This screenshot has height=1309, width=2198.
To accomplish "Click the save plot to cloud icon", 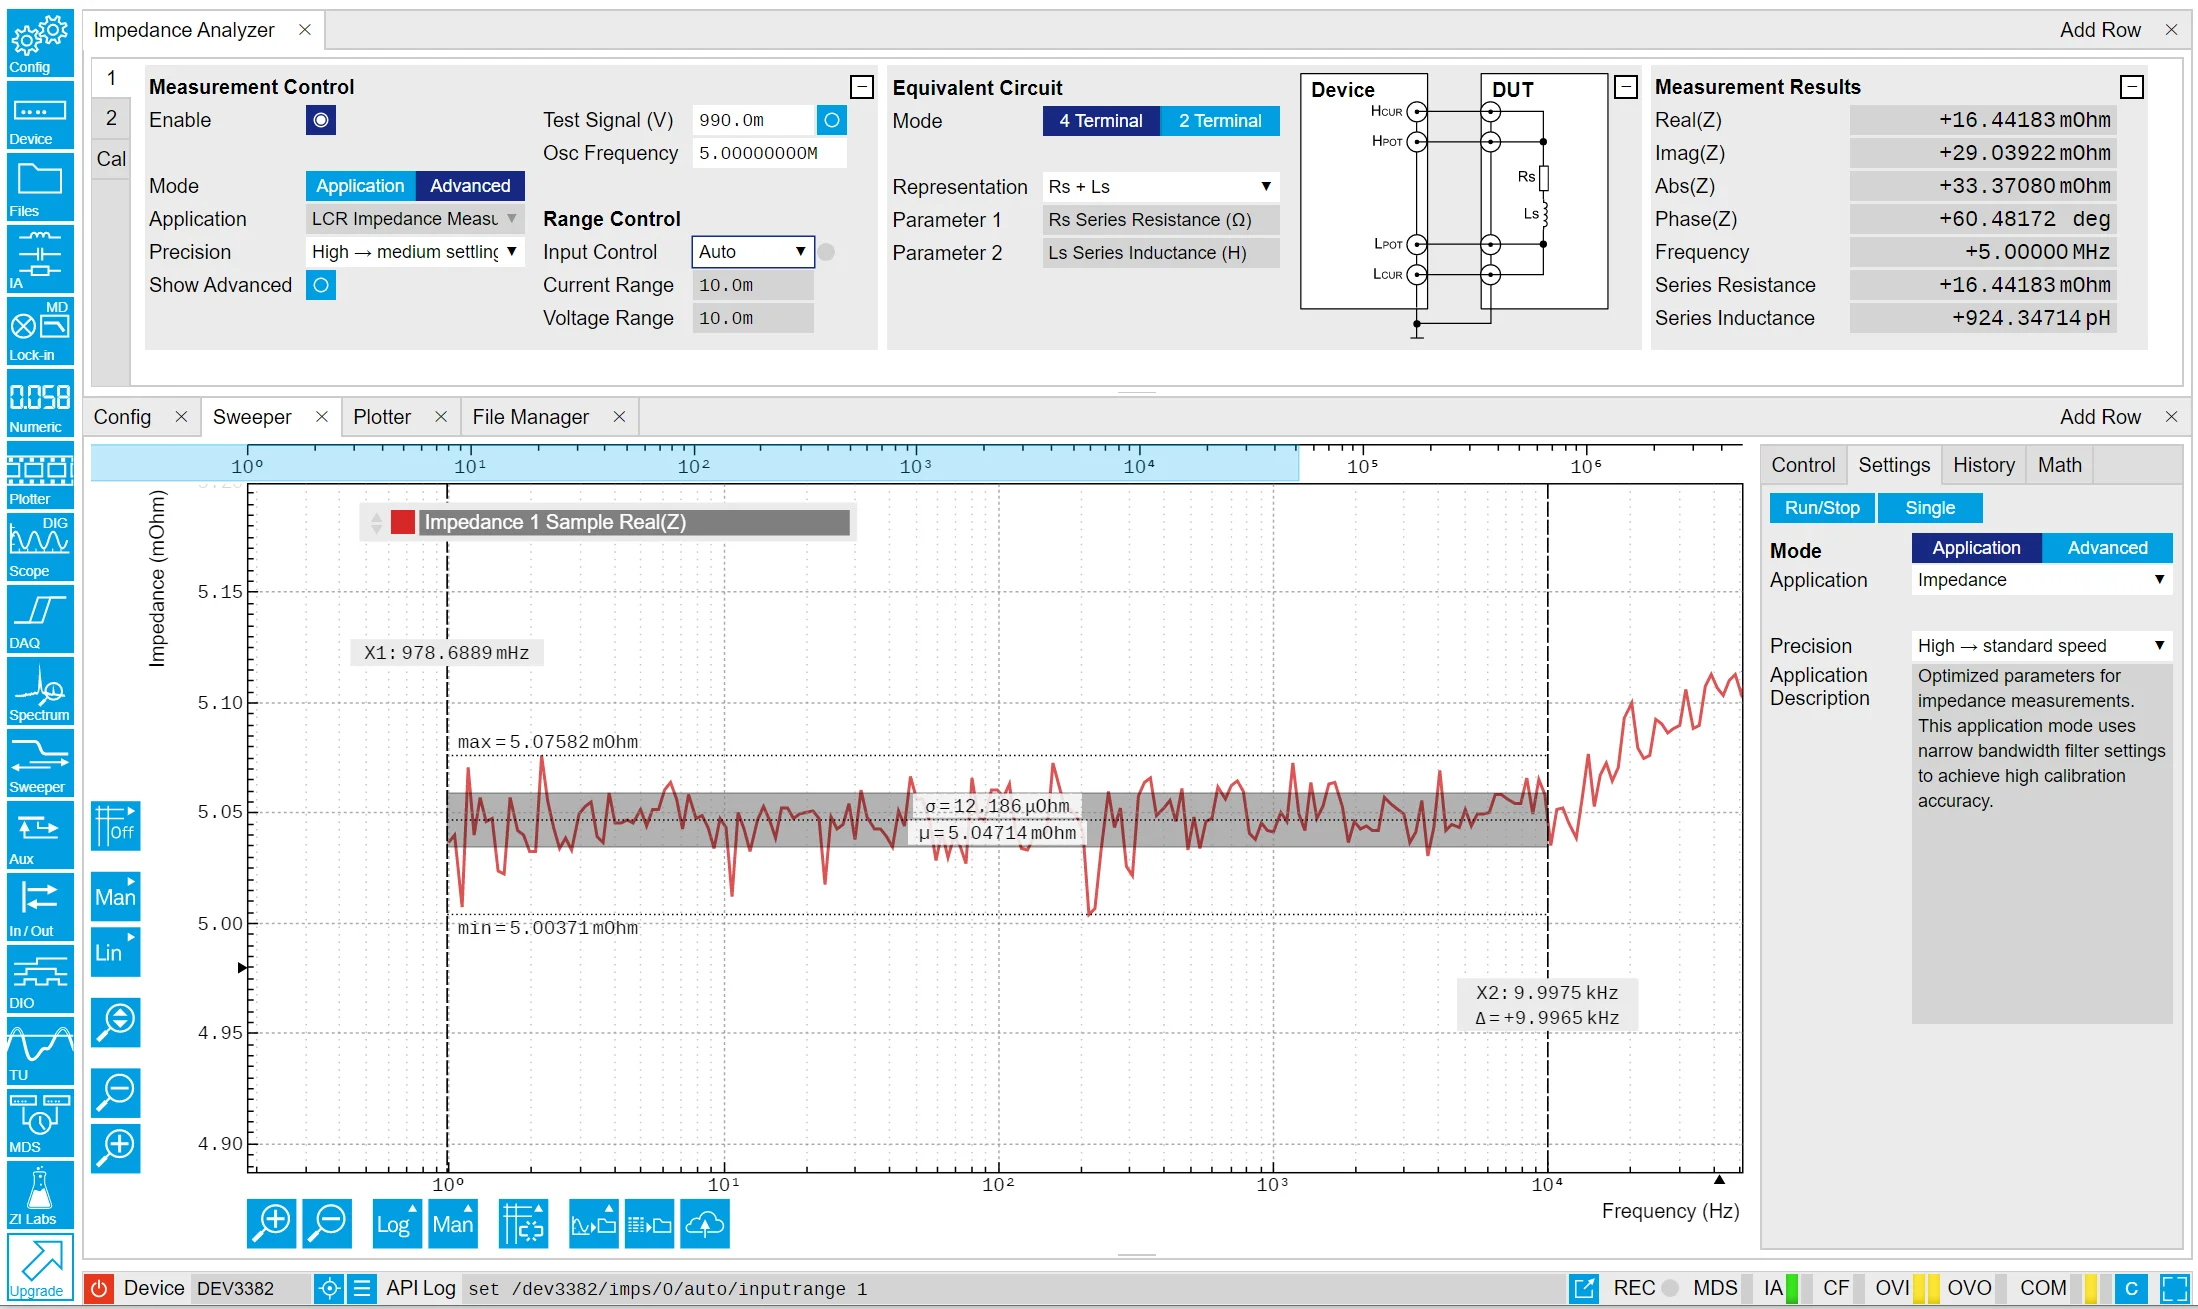I will [x=705, y=1224].
